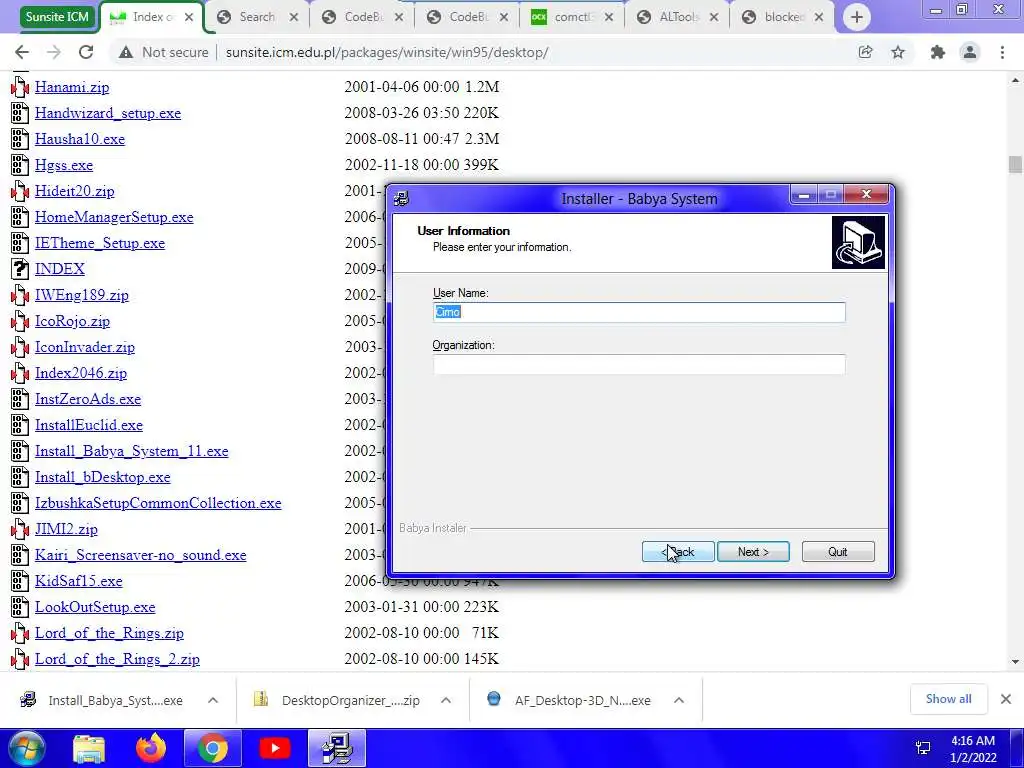Screen dimensions: 1024x768
Task: Bookmark this page with the star icon
Action: pyautogui.click(x=898, y=52)
